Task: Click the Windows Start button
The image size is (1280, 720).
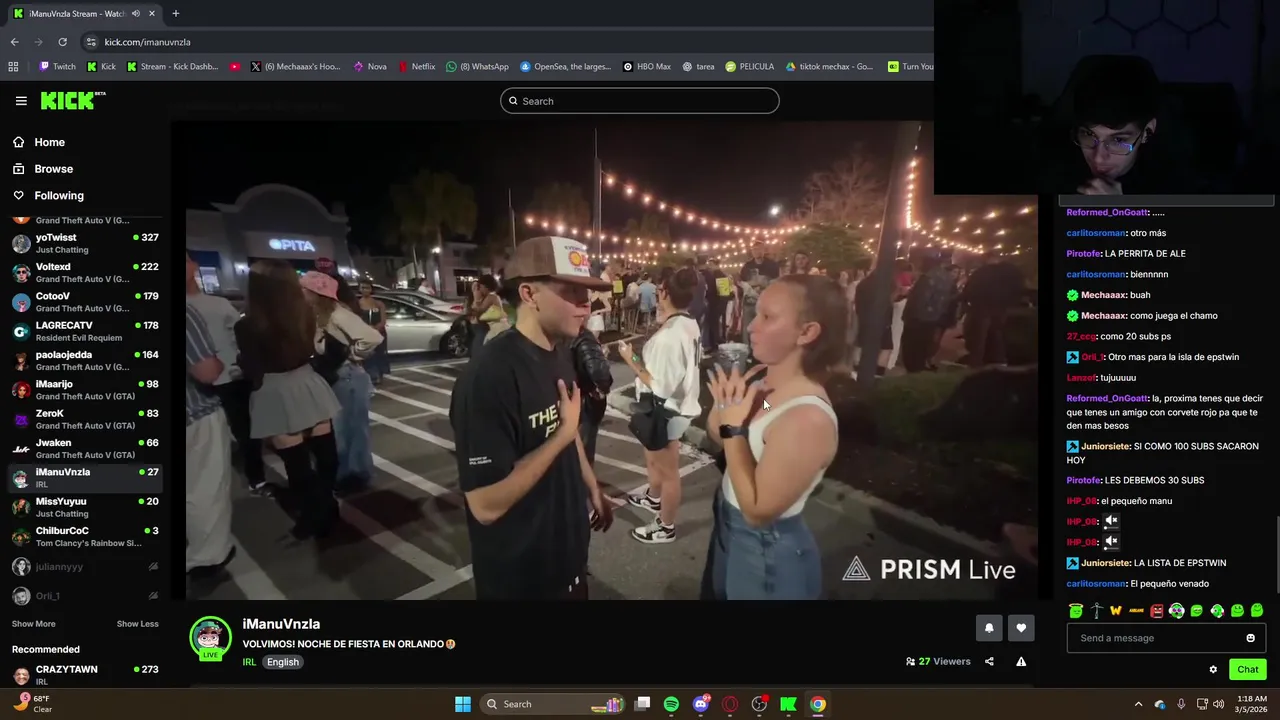Action: pyautogui.click(x=463, y=704)
